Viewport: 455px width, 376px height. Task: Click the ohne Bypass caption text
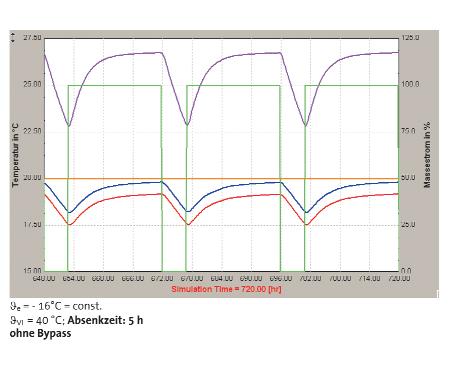click(x=40, y=333)
